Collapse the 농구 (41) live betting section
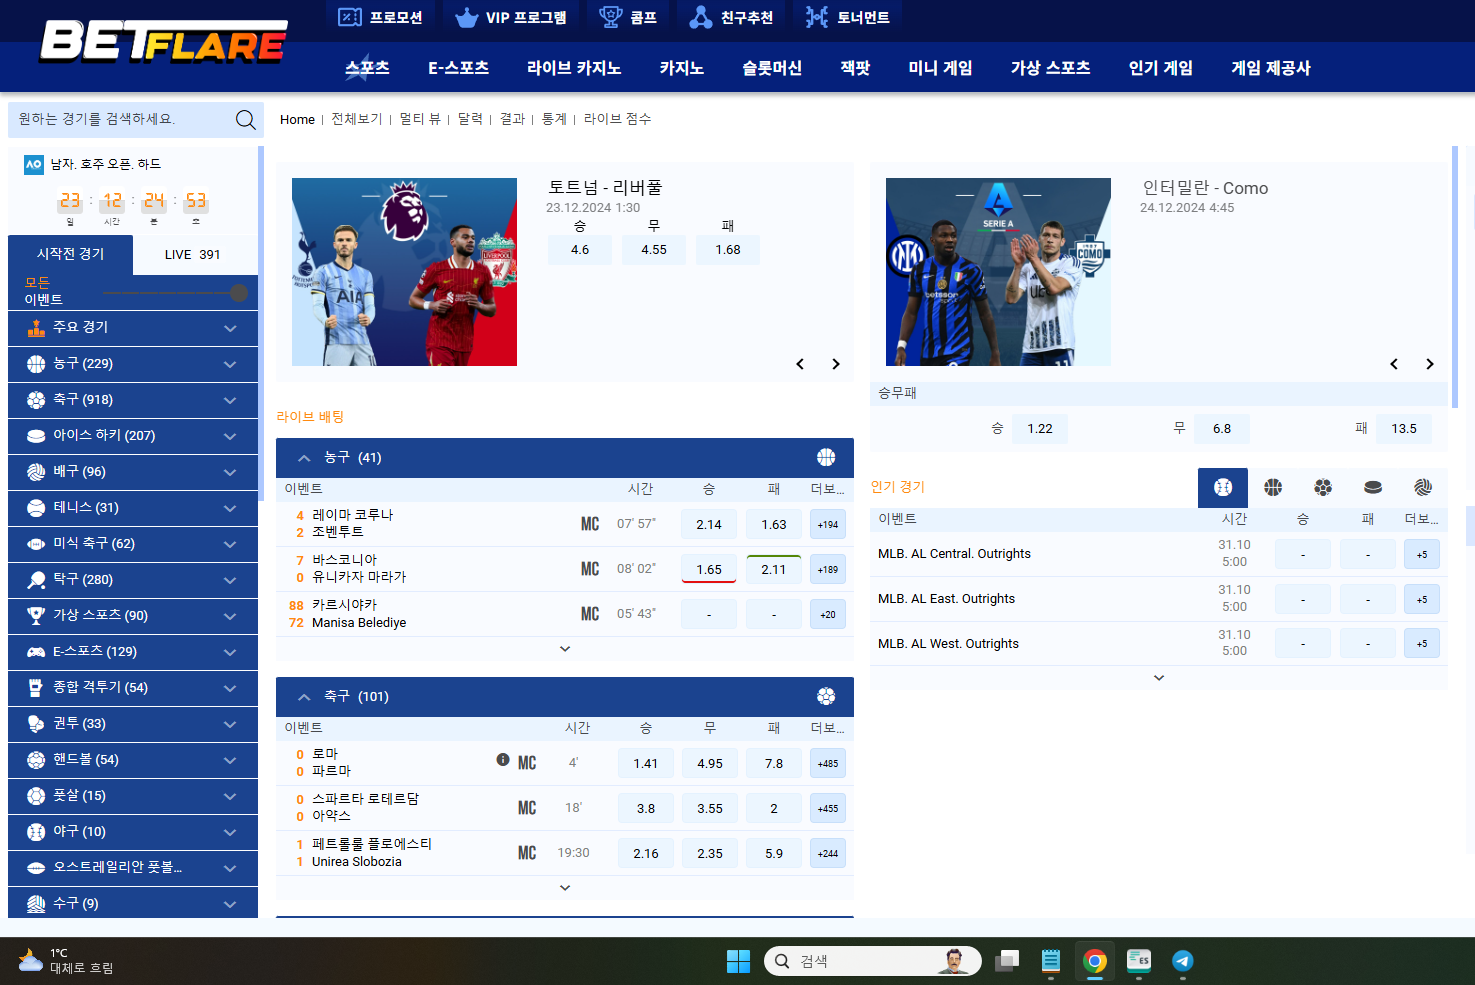Image resolution: width=1475 pixels, height=985 pixels. point(304,458)
